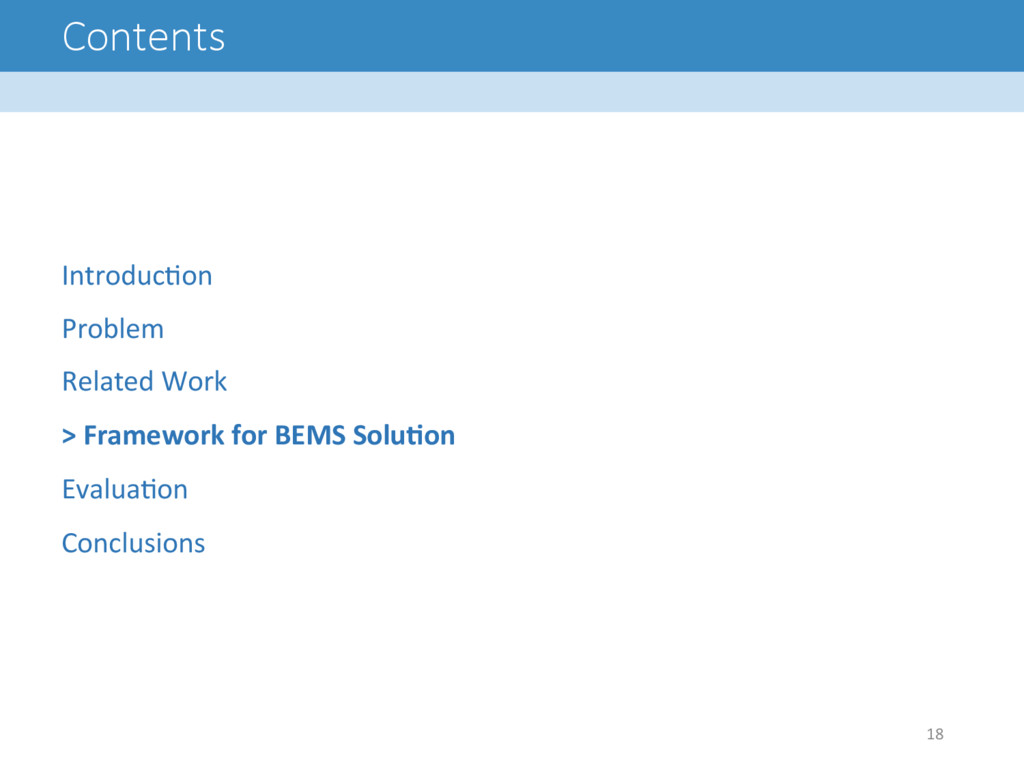Select the Problem section entry
Image resolution: width=1024 pixels, height=768 pixels.
click(113, 328)
